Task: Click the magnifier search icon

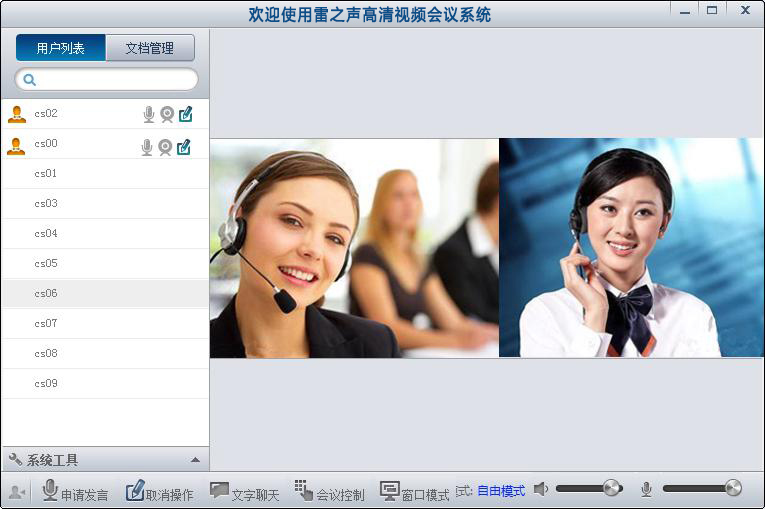Action: (30, 80)
